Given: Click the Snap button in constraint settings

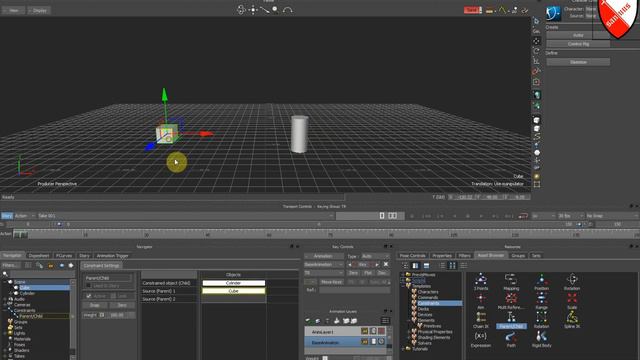Looking at the screenshot, I should pyautogui.click(x=95, y=305).
